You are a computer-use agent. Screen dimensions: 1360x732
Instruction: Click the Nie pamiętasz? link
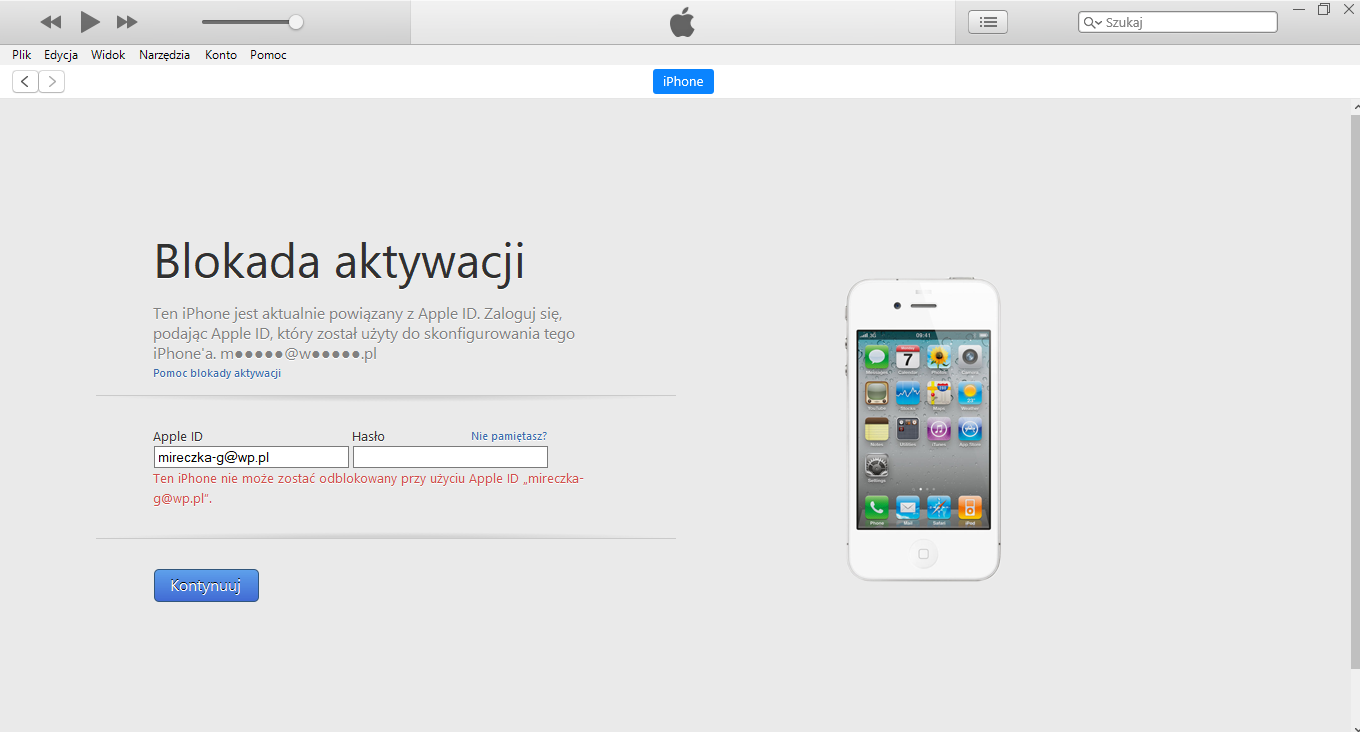click(x=509, y=436)
